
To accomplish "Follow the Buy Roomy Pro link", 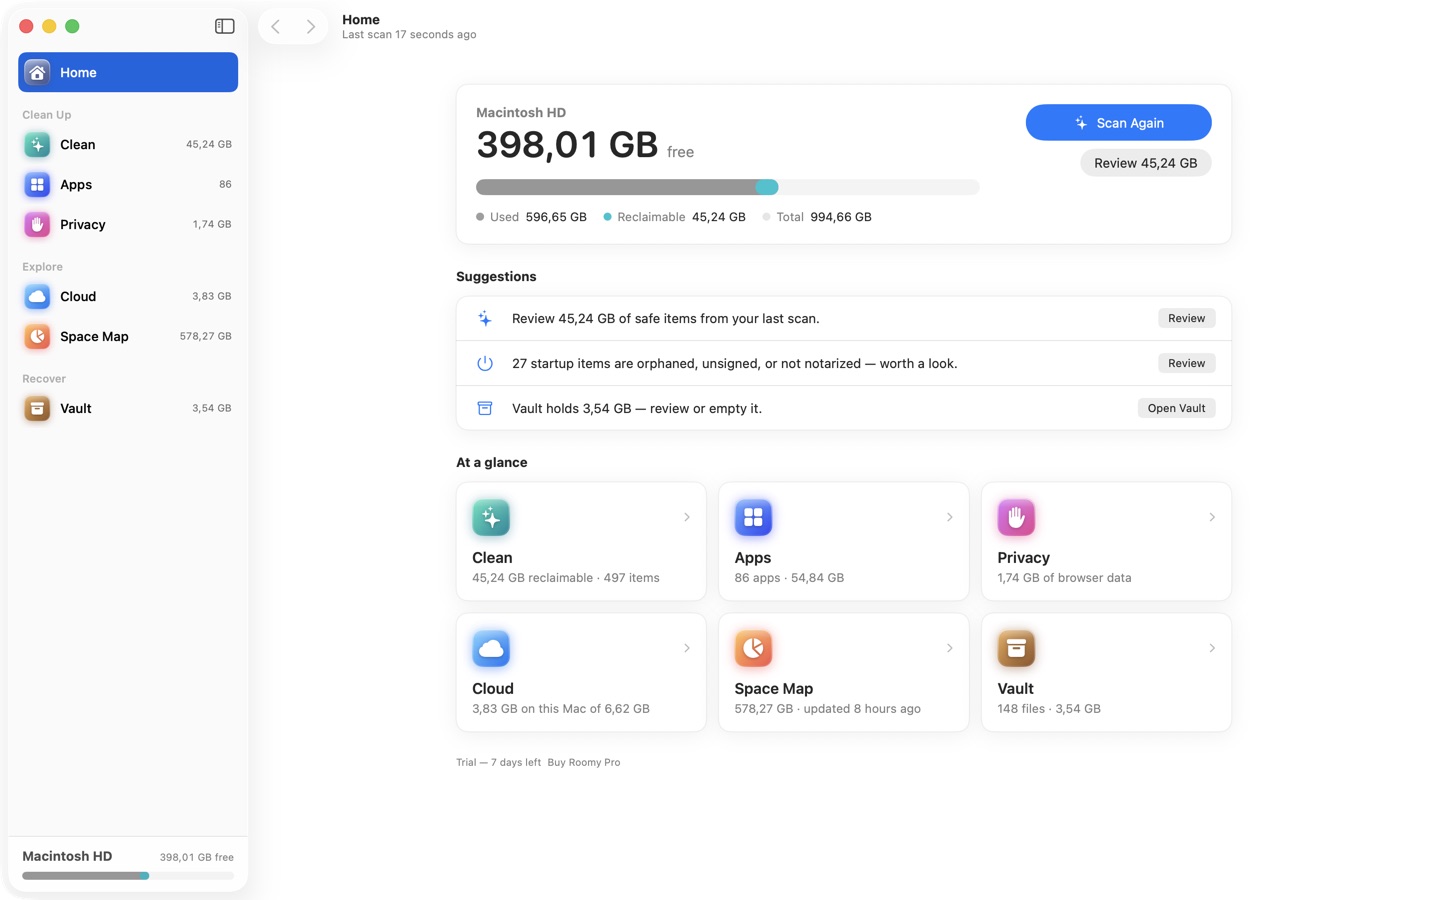I will [x=583, y=762].
